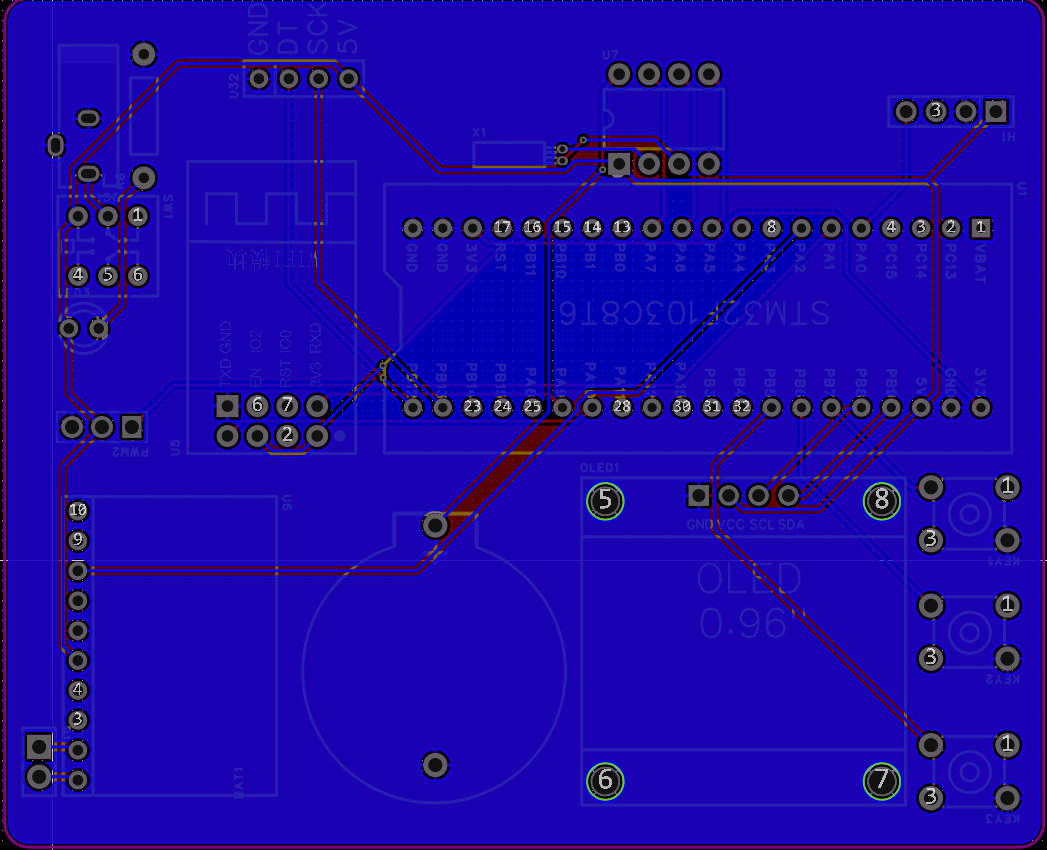Select PWM2 header square pad
Screen dimensions: 1047x850
tap(132, 427)
